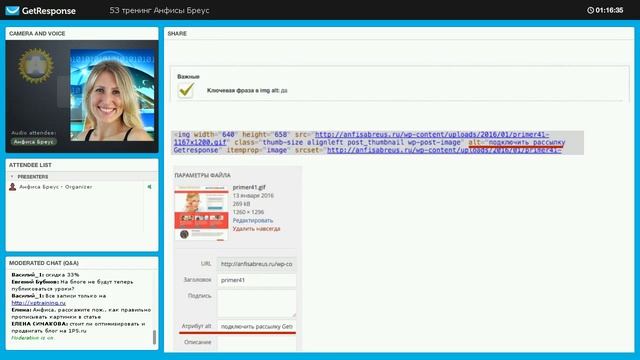640x360 pixels.
Task: Click the Евгений Бубнов chat message
Action: pyautogui.click(x=72, y=285)
